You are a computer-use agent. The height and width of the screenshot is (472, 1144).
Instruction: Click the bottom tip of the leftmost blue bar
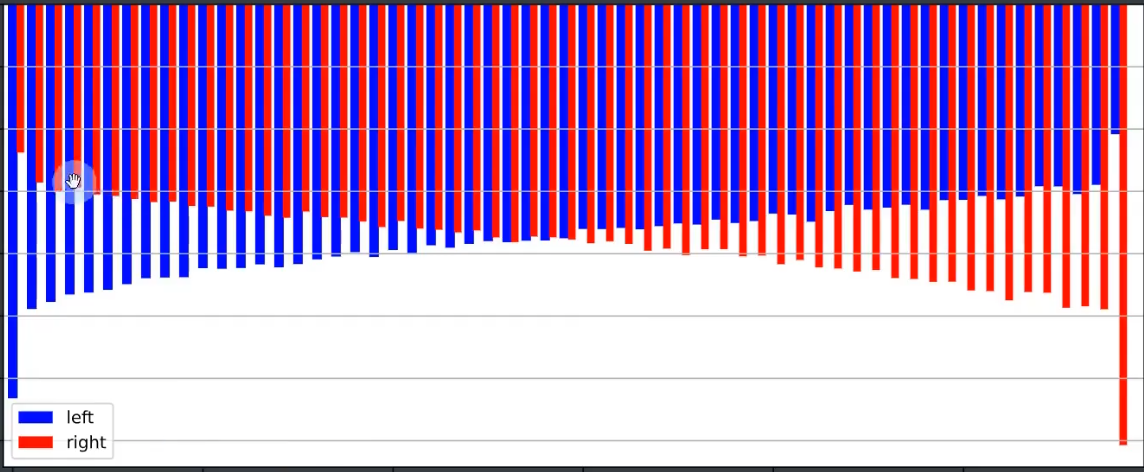click(x=12, y=396)
